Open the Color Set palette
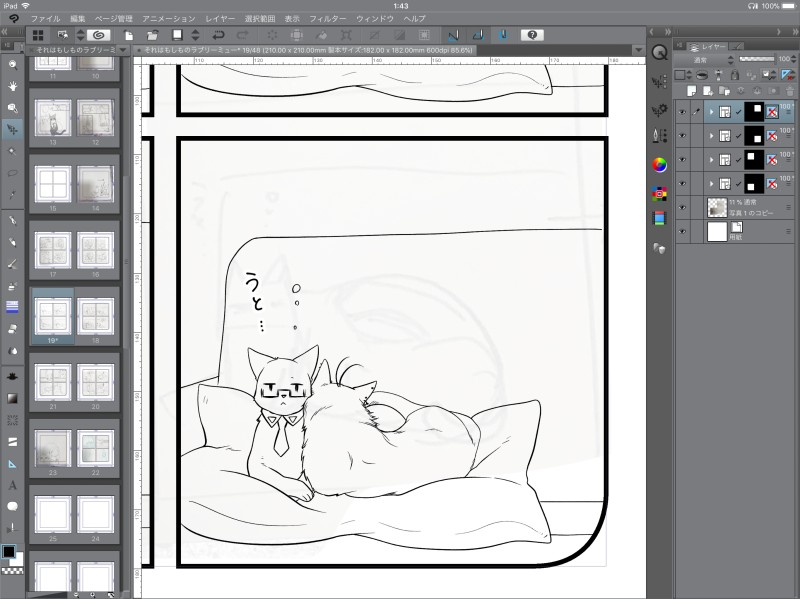Screen dimensions: 800x599 click(x=659, y=194)
